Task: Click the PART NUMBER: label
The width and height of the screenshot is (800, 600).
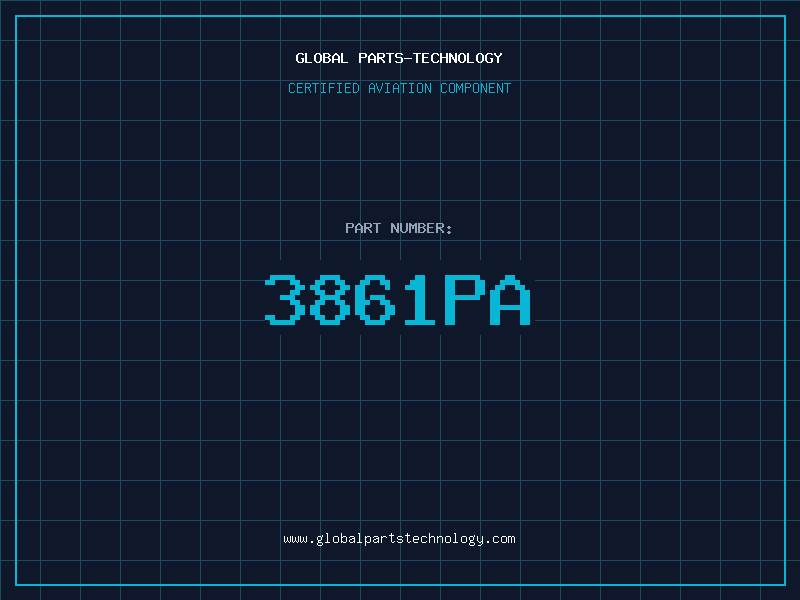Action: [x=399, y=228]
